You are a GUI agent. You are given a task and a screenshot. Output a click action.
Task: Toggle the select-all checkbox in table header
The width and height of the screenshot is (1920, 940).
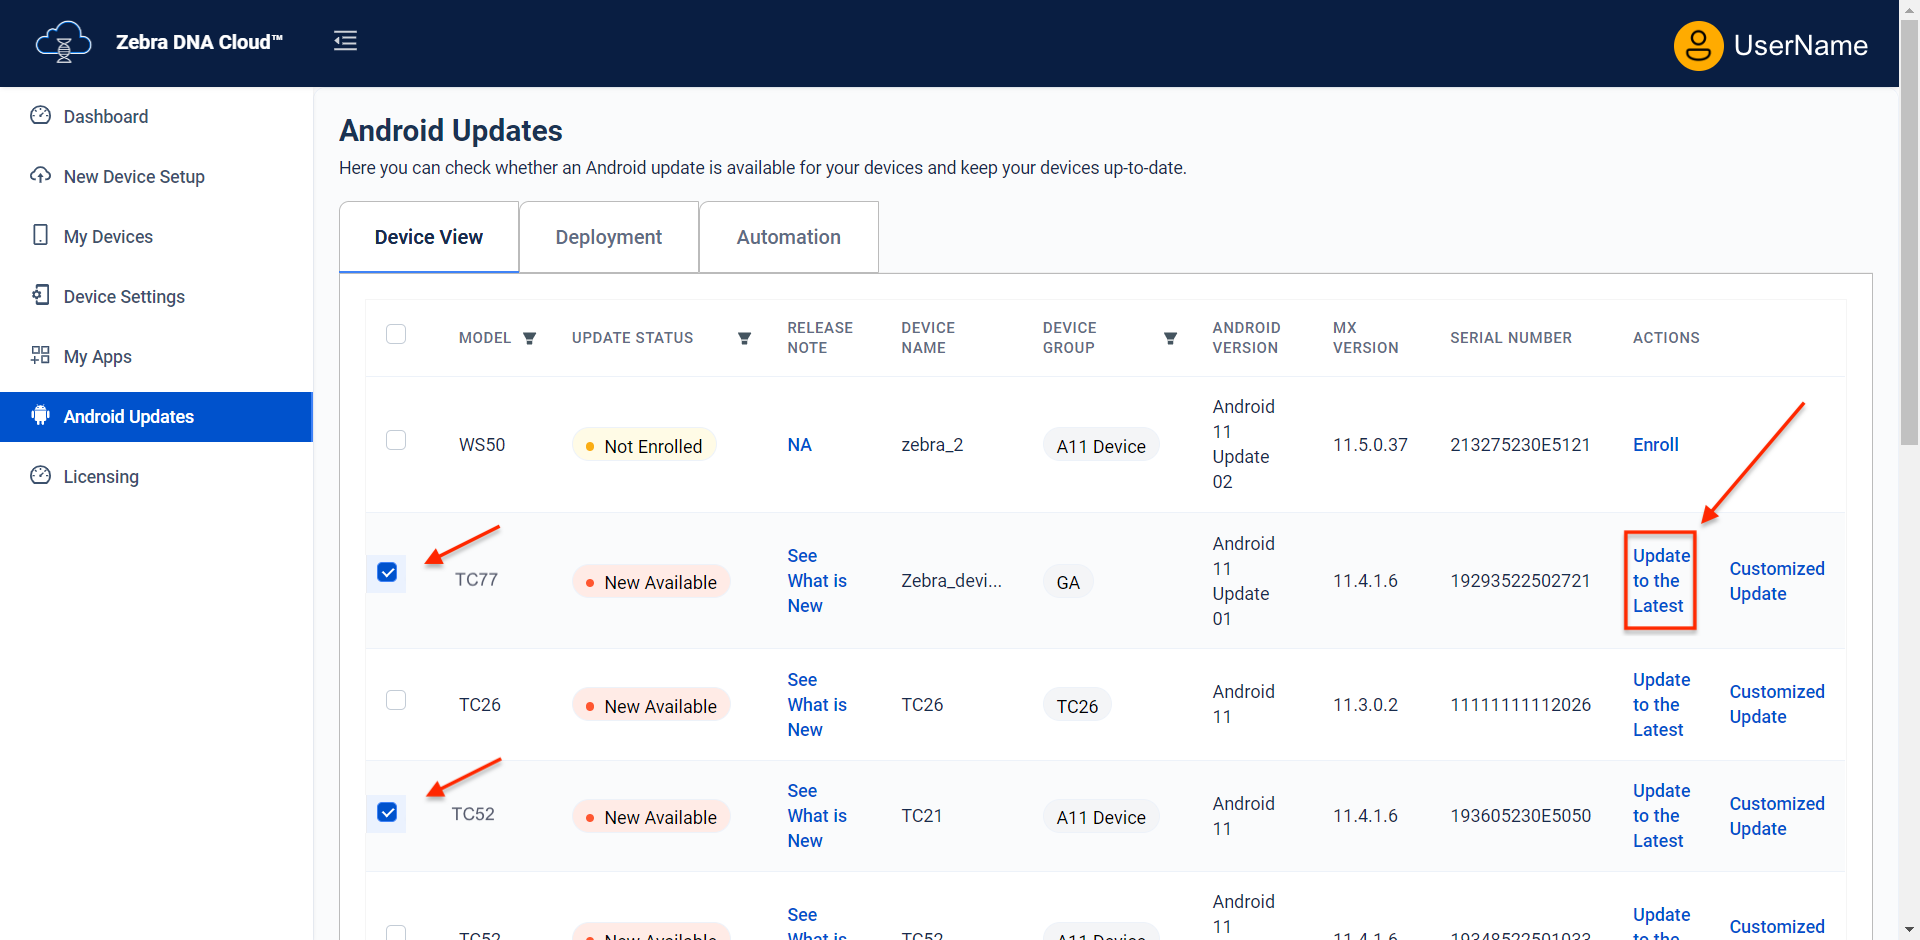[x=396, y=334]
